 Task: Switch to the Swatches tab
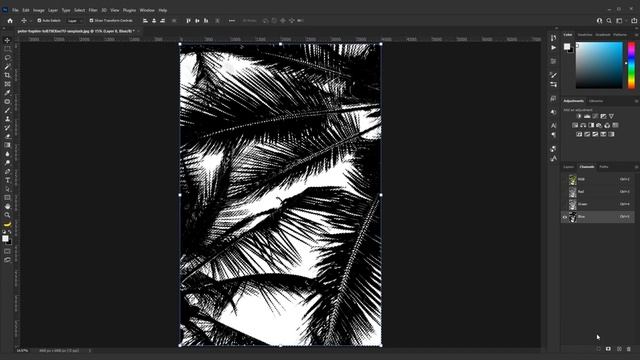click(x=585, y=35)
